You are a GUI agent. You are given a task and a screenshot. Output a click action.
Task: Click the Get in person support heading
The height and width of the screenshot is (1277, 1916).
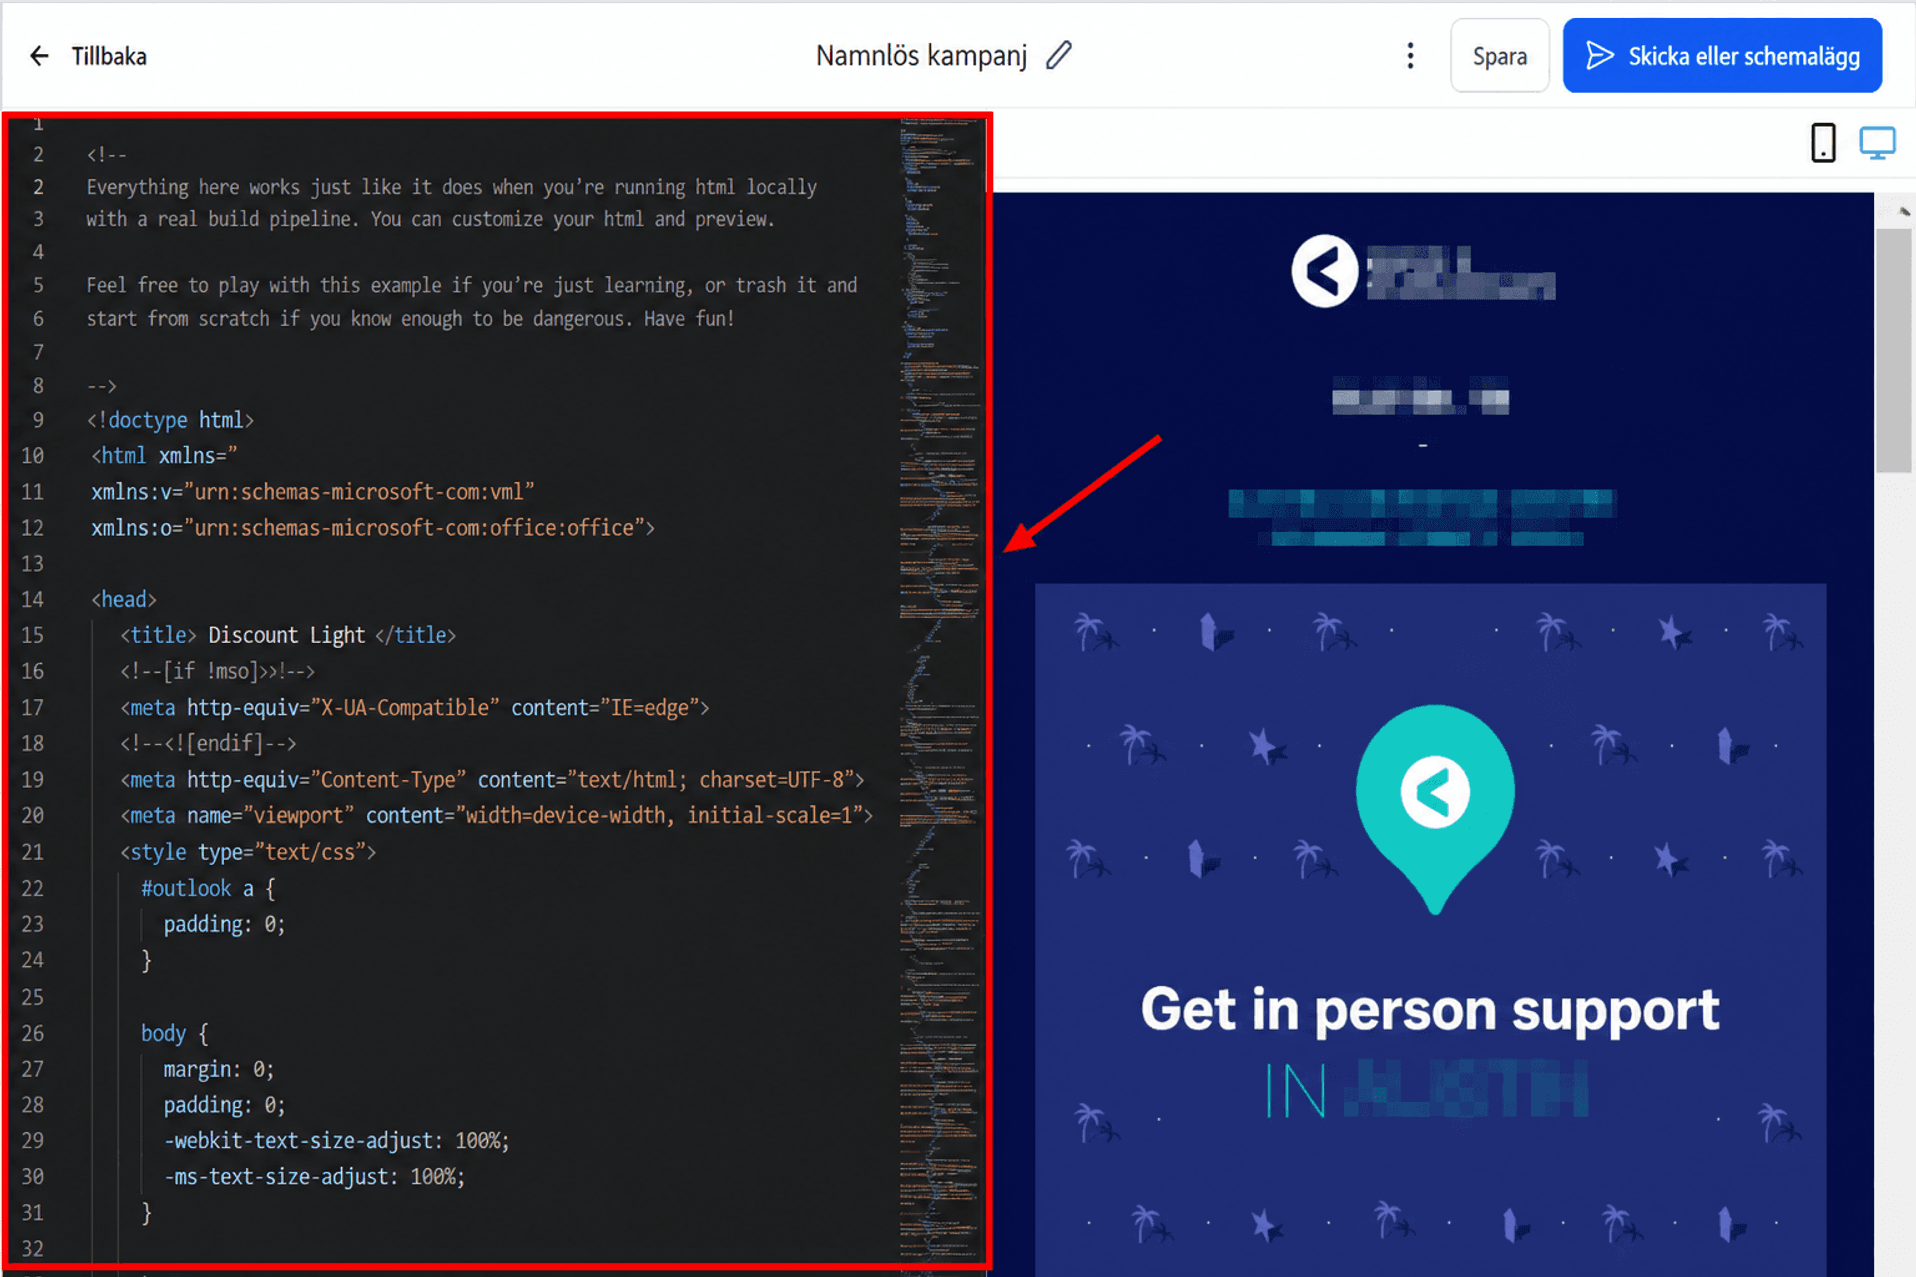[1430, 1009]
